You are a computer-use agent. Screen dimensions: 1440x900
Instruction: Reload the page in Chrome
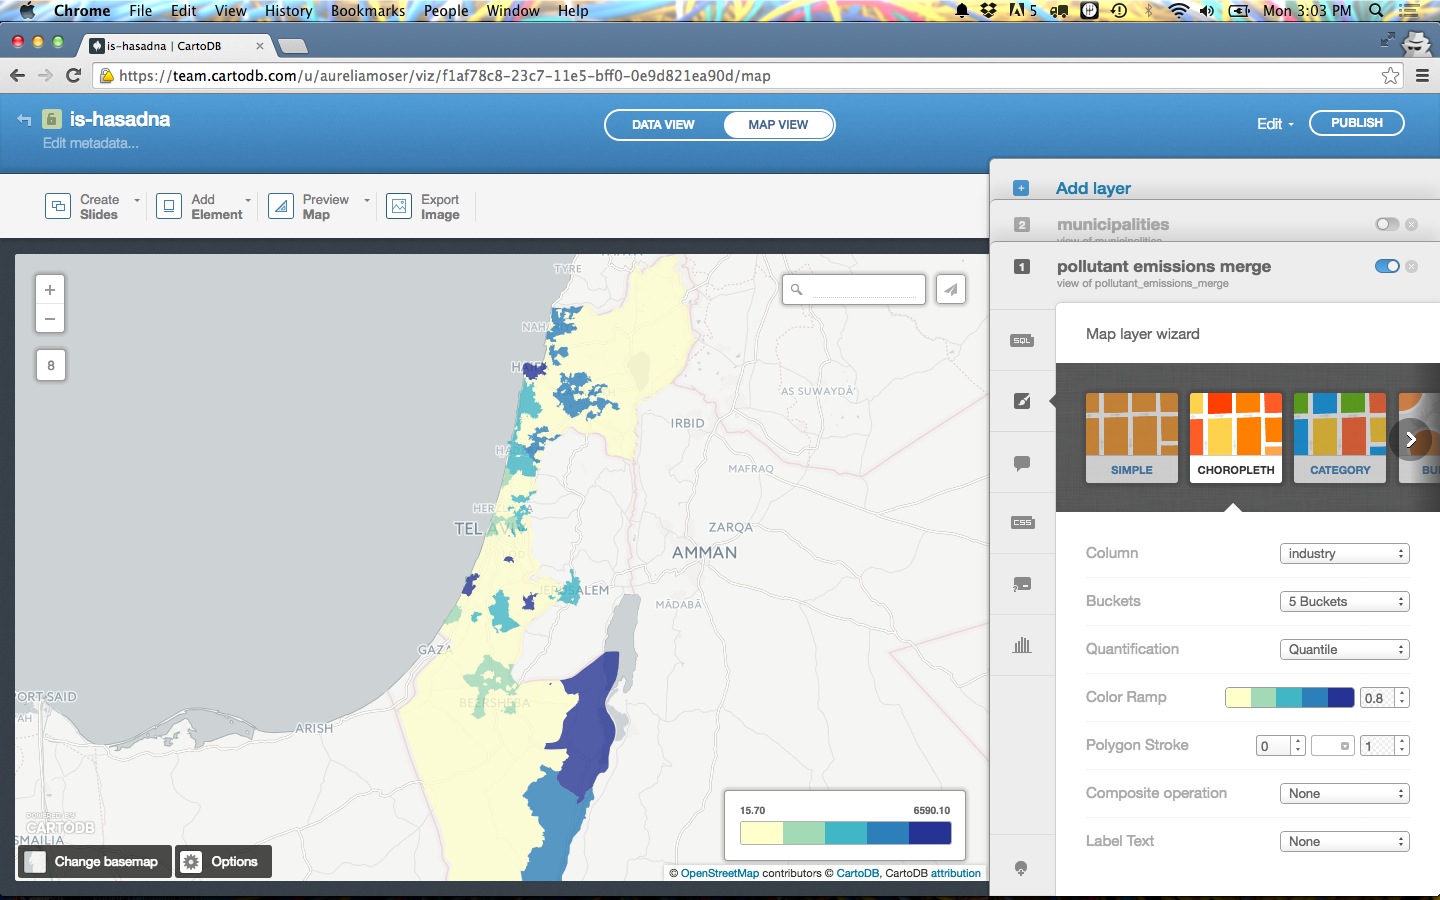pyautogui.click(x=73, y=76)
